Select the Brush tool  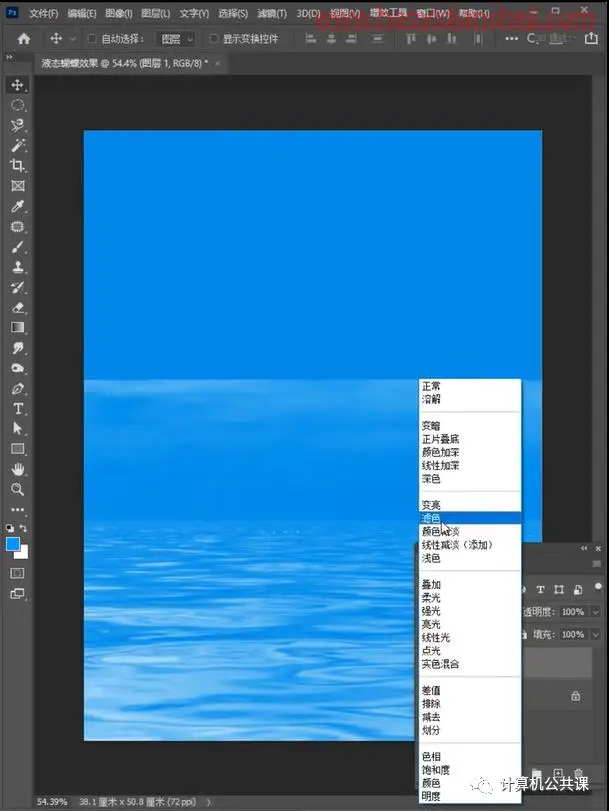point(18,247)
